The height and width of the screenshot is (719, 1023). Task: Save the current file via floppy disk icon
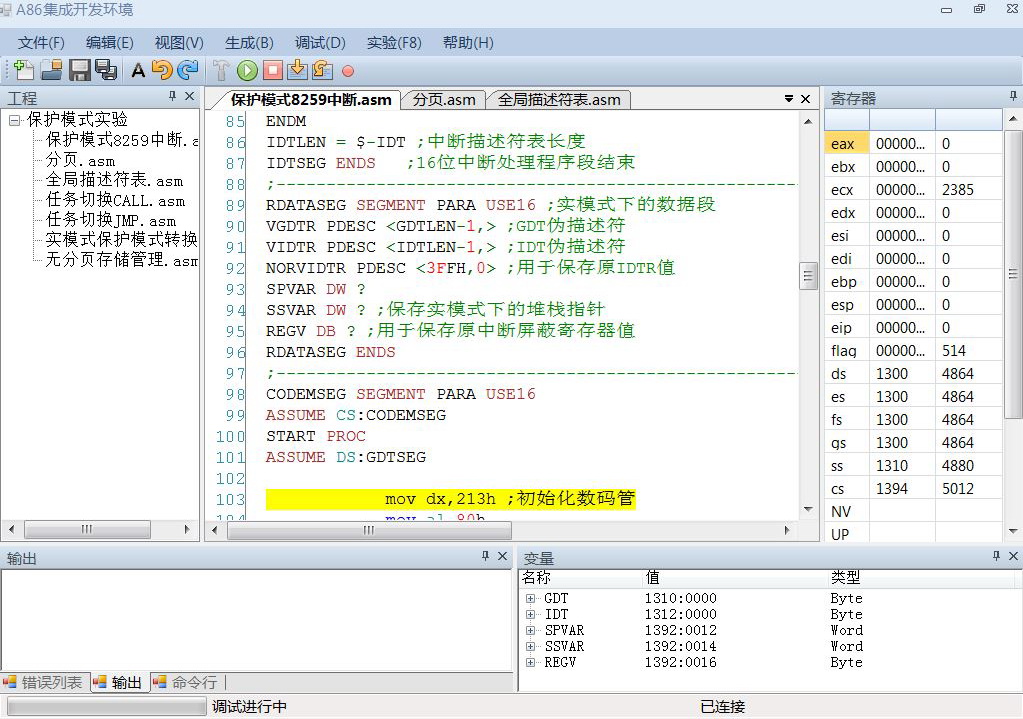(x=79, y=71)
